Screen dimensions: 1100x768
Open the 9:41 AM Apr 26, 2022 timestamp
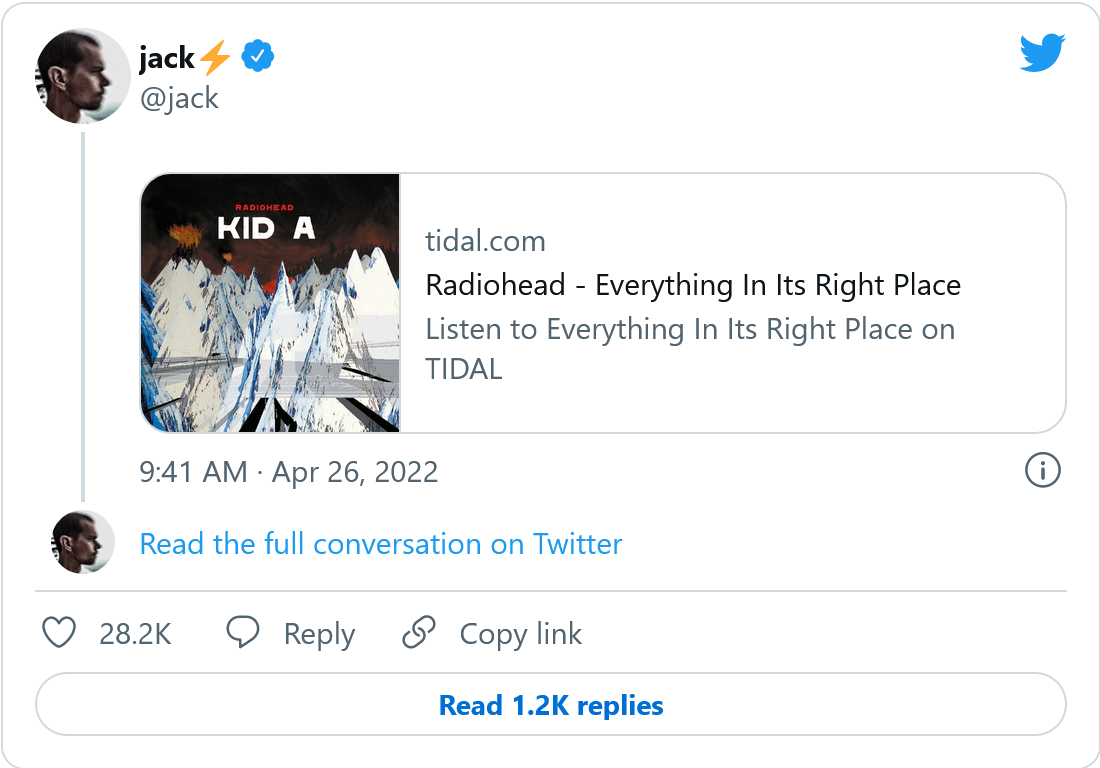click(289, 472)
